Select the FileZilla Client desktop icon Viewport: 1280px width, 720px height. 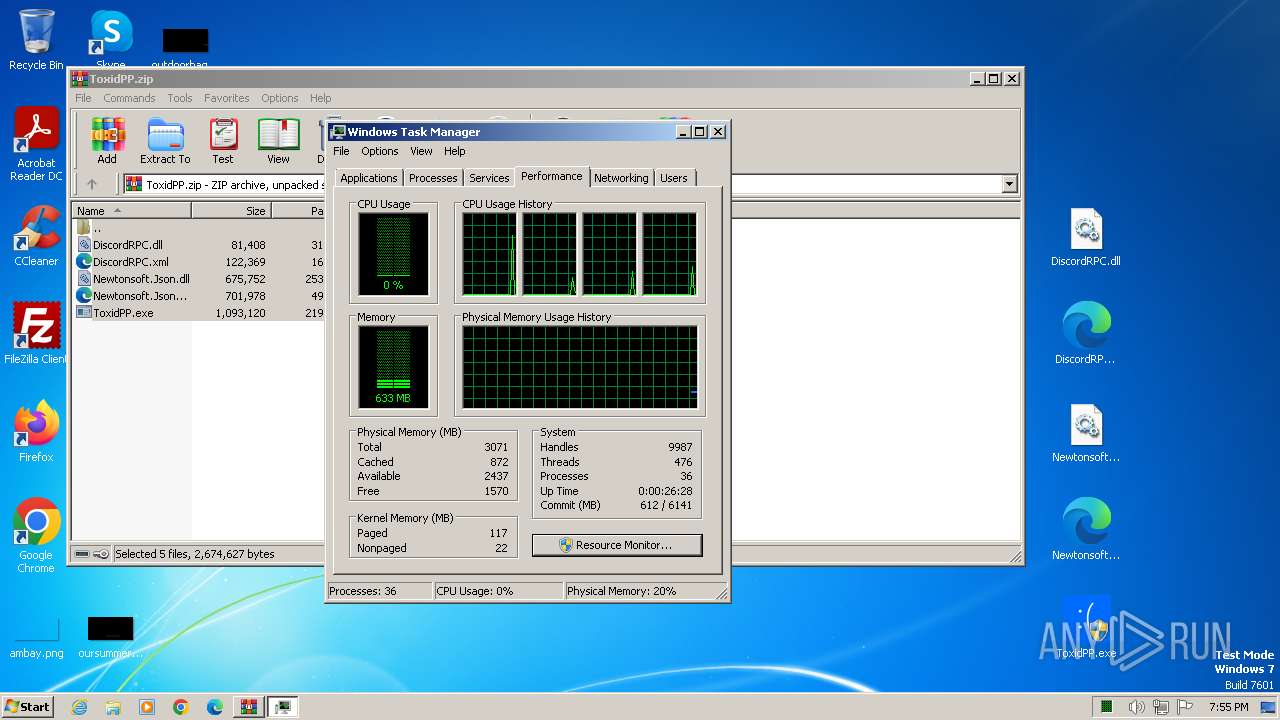coord(36,334)
